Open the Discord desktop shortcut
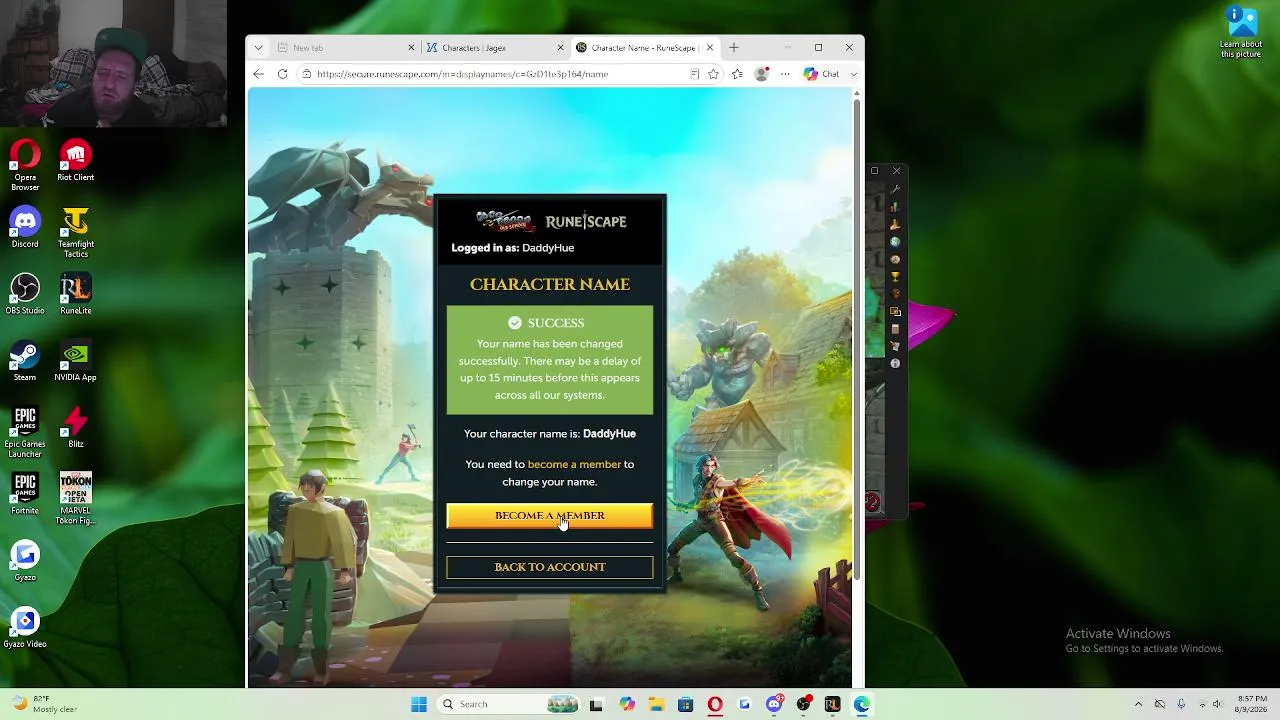Viewport: 1280px width, 720px height. (25, 229)
